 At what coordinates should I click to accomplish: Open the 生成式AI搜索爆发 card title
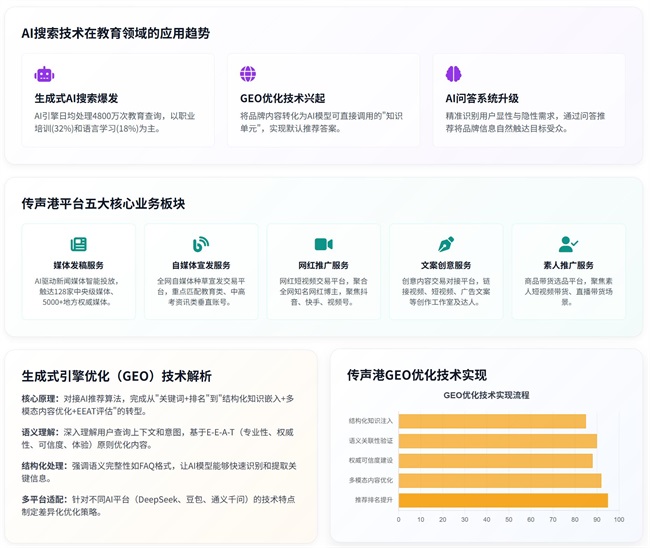pos(76,98)
